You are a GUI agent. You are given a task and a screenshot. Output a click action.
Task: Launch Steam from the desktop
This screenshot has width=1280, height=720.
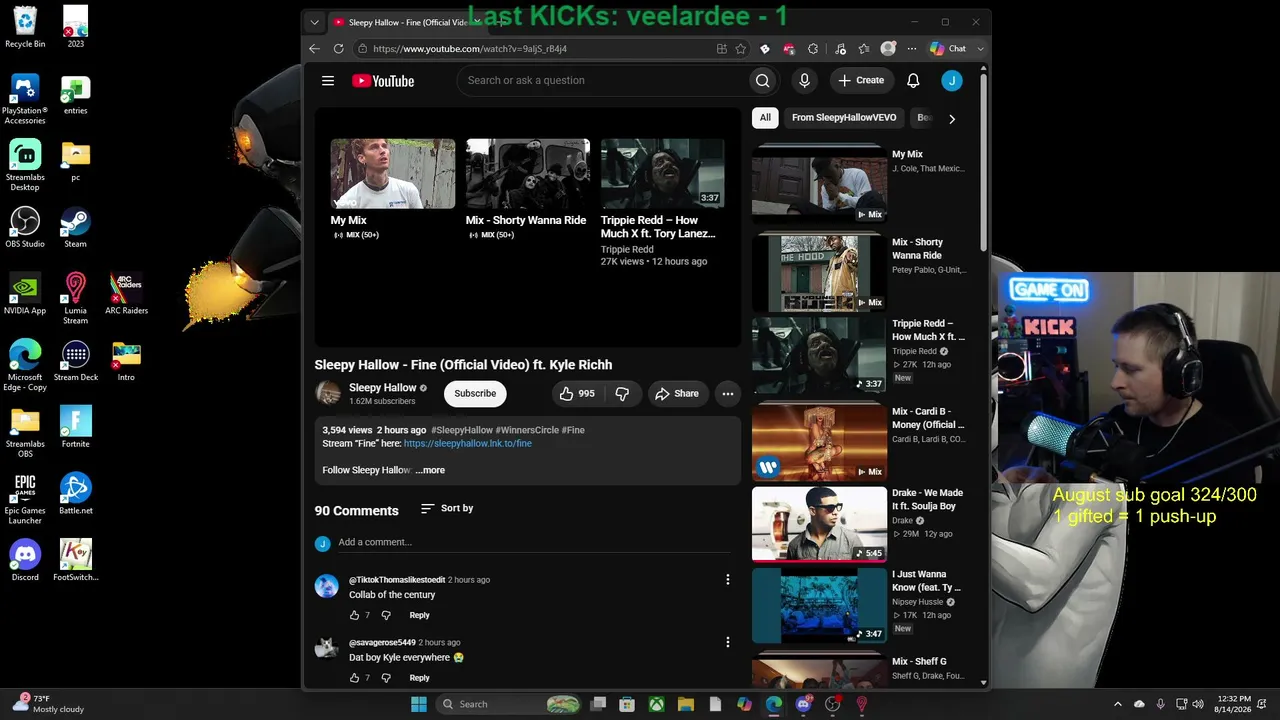pyautogui.click(x=75, y=227)
